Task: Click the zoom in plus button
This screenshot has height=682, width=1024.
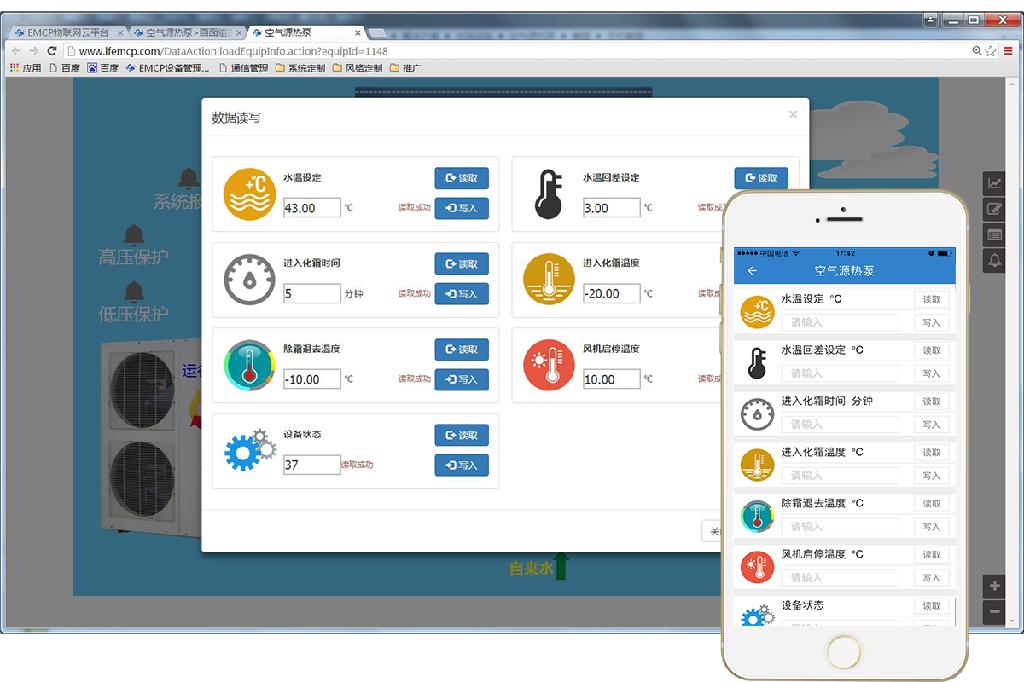Action: [x=994, y=586]
